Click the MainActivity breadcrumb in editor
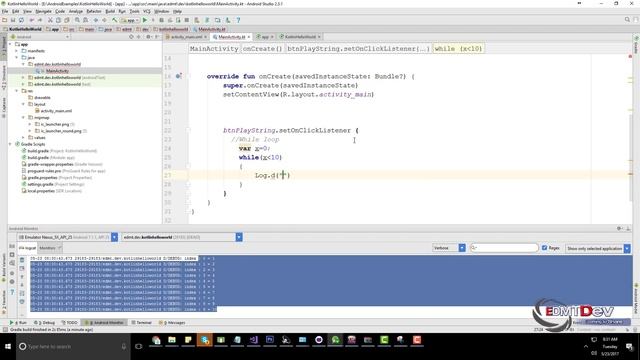 (x=214, y=49)
